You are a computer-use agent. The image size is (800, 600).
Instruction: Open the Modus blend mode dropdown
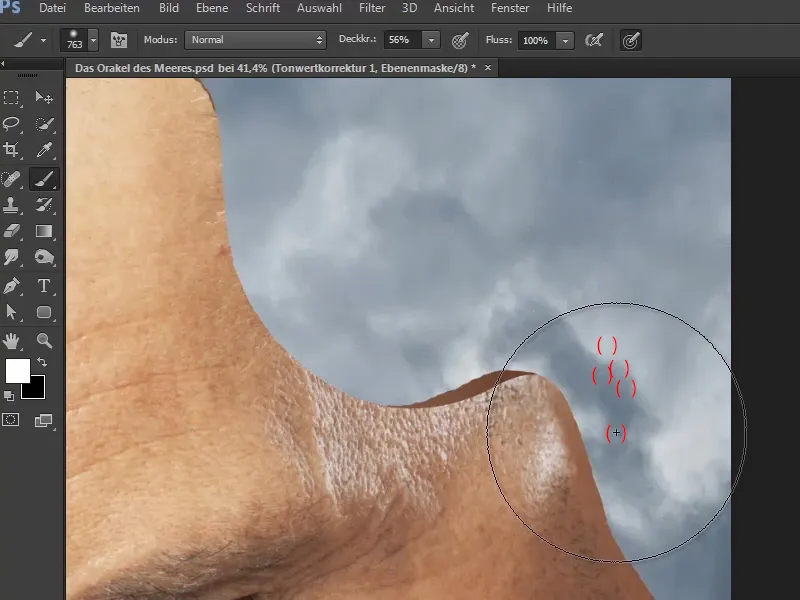click(256, 40)
